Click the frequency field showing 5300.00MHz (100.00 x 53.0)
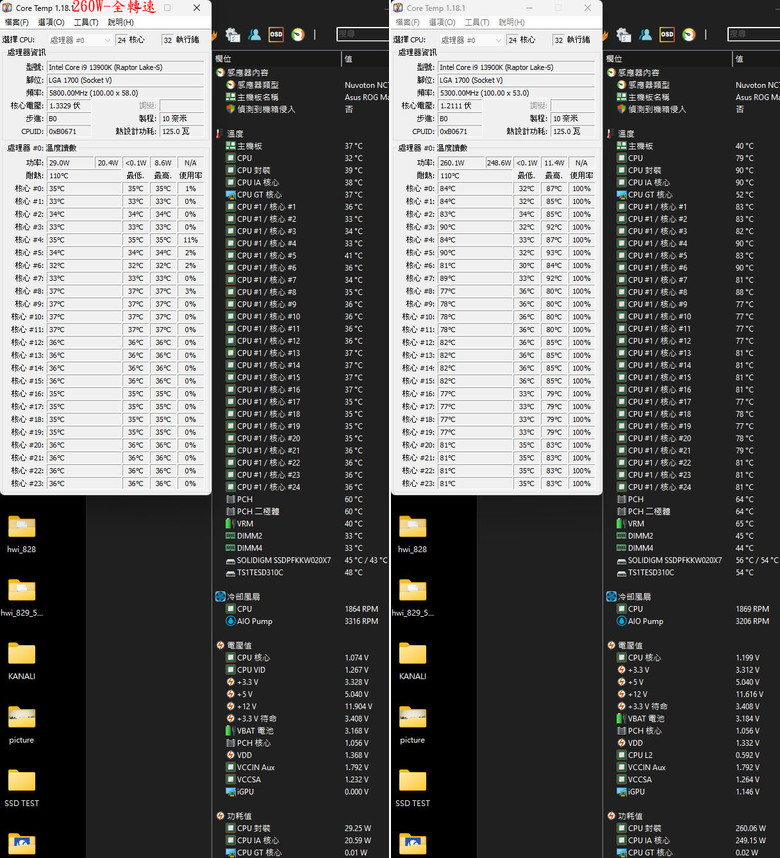This screenshot has height=858, width=780. (516, 93)
